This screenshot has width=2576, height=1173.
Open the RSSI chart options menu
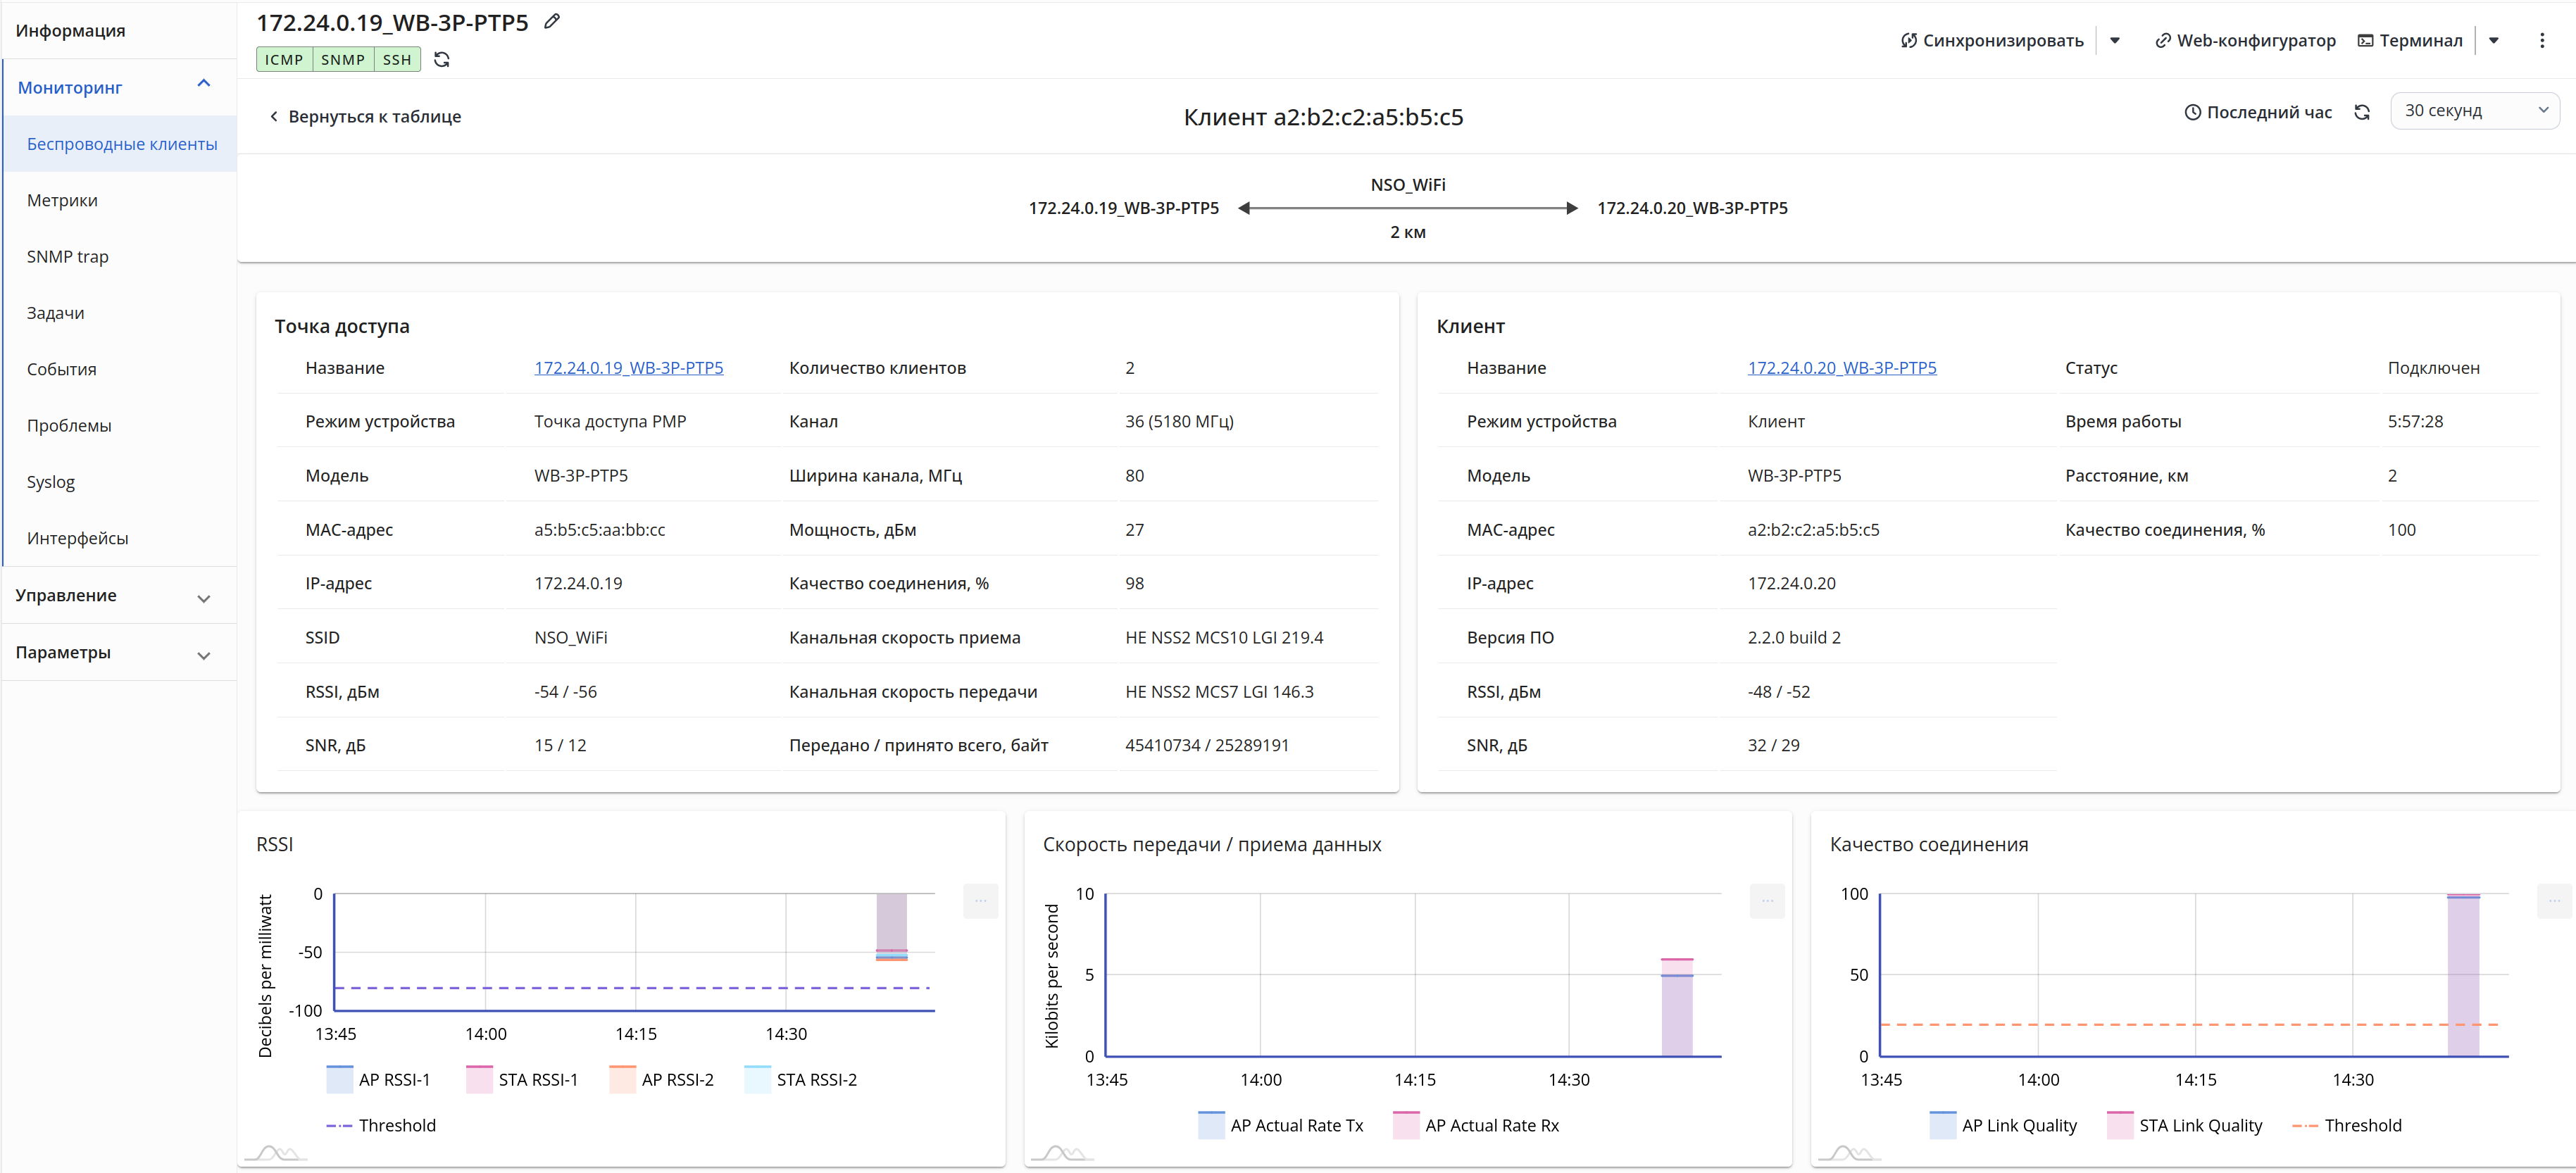[980, 901]
